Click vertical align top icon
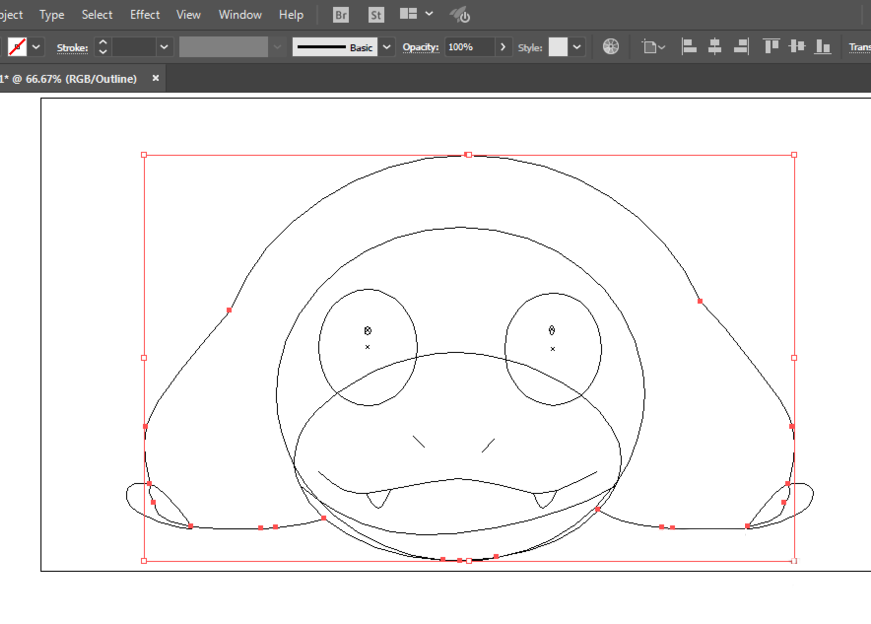 pyautogui.click(x=771, y=47)
